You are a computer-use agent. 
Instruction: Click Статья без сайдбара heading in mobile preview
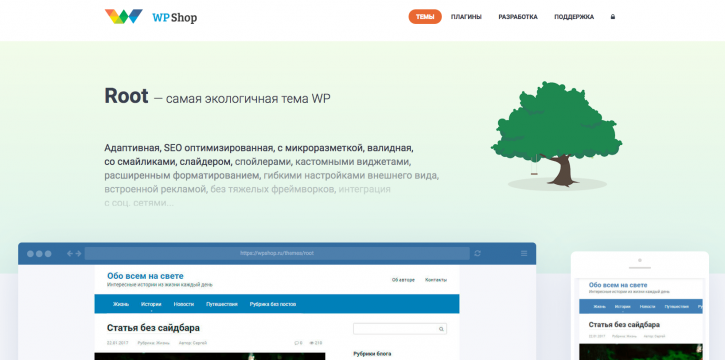coord(624,325)
